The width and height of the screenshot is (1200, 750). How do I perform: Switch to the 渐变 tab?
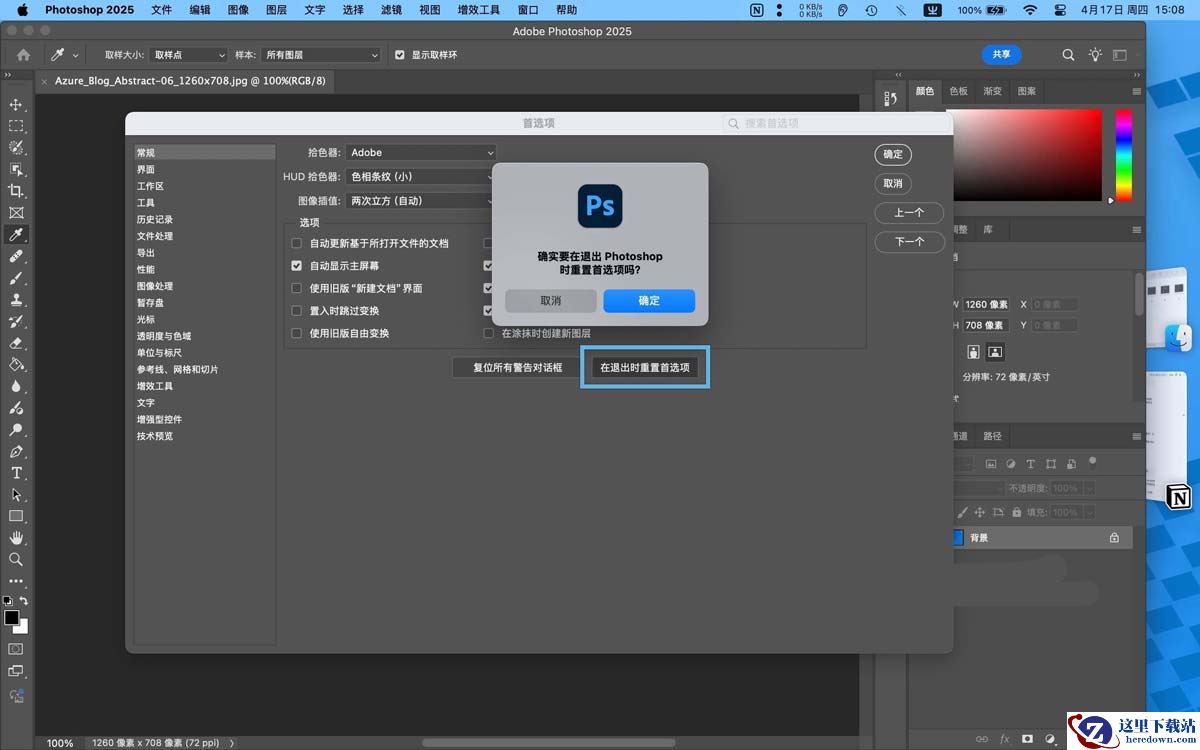992,91
